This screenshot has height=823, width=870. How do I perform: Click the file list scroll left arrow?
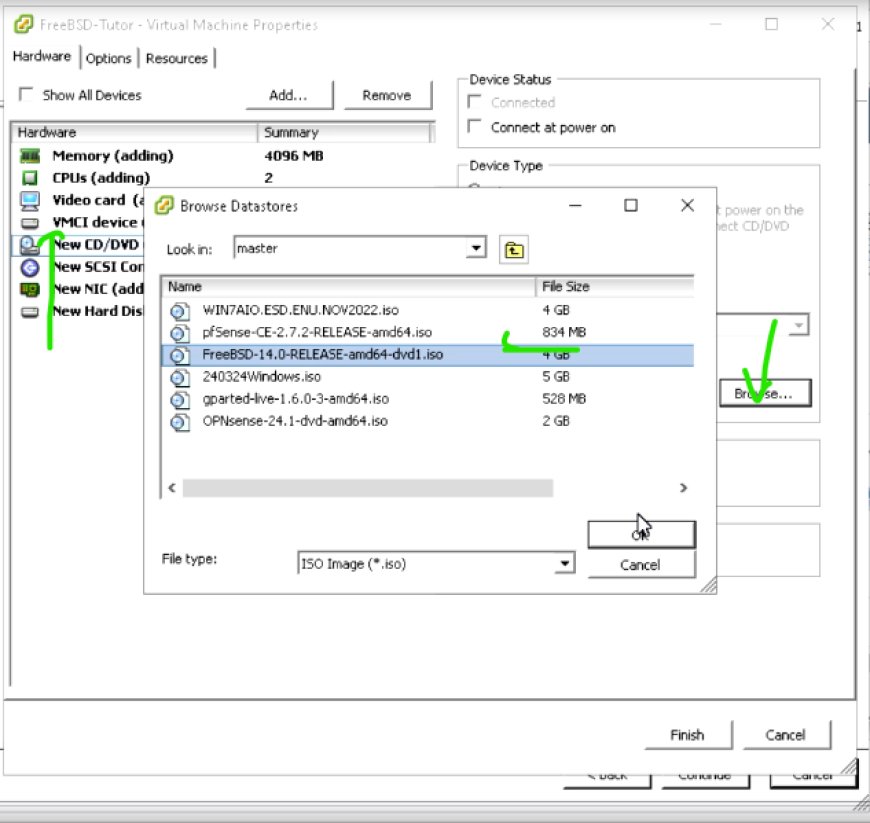pyautogui.click(x=172, y=488)
